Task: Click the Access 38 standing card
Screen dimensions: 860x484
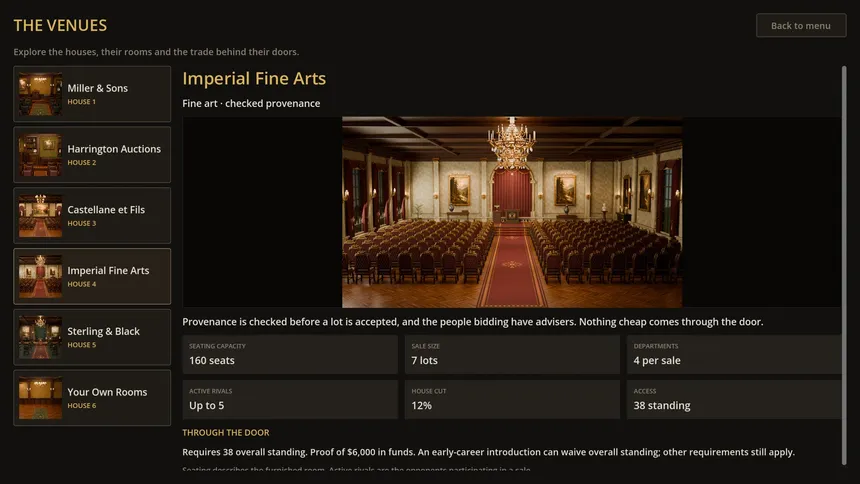Action: pos(734,399)
